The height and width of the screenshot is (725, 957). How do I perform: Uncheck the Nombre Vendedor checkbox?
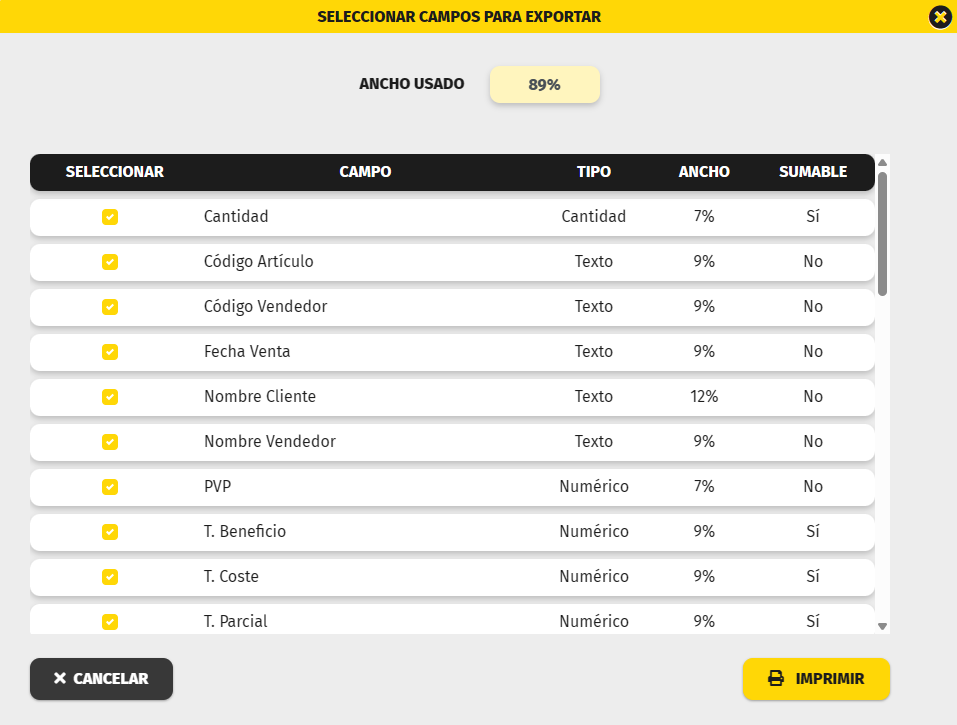110,442
